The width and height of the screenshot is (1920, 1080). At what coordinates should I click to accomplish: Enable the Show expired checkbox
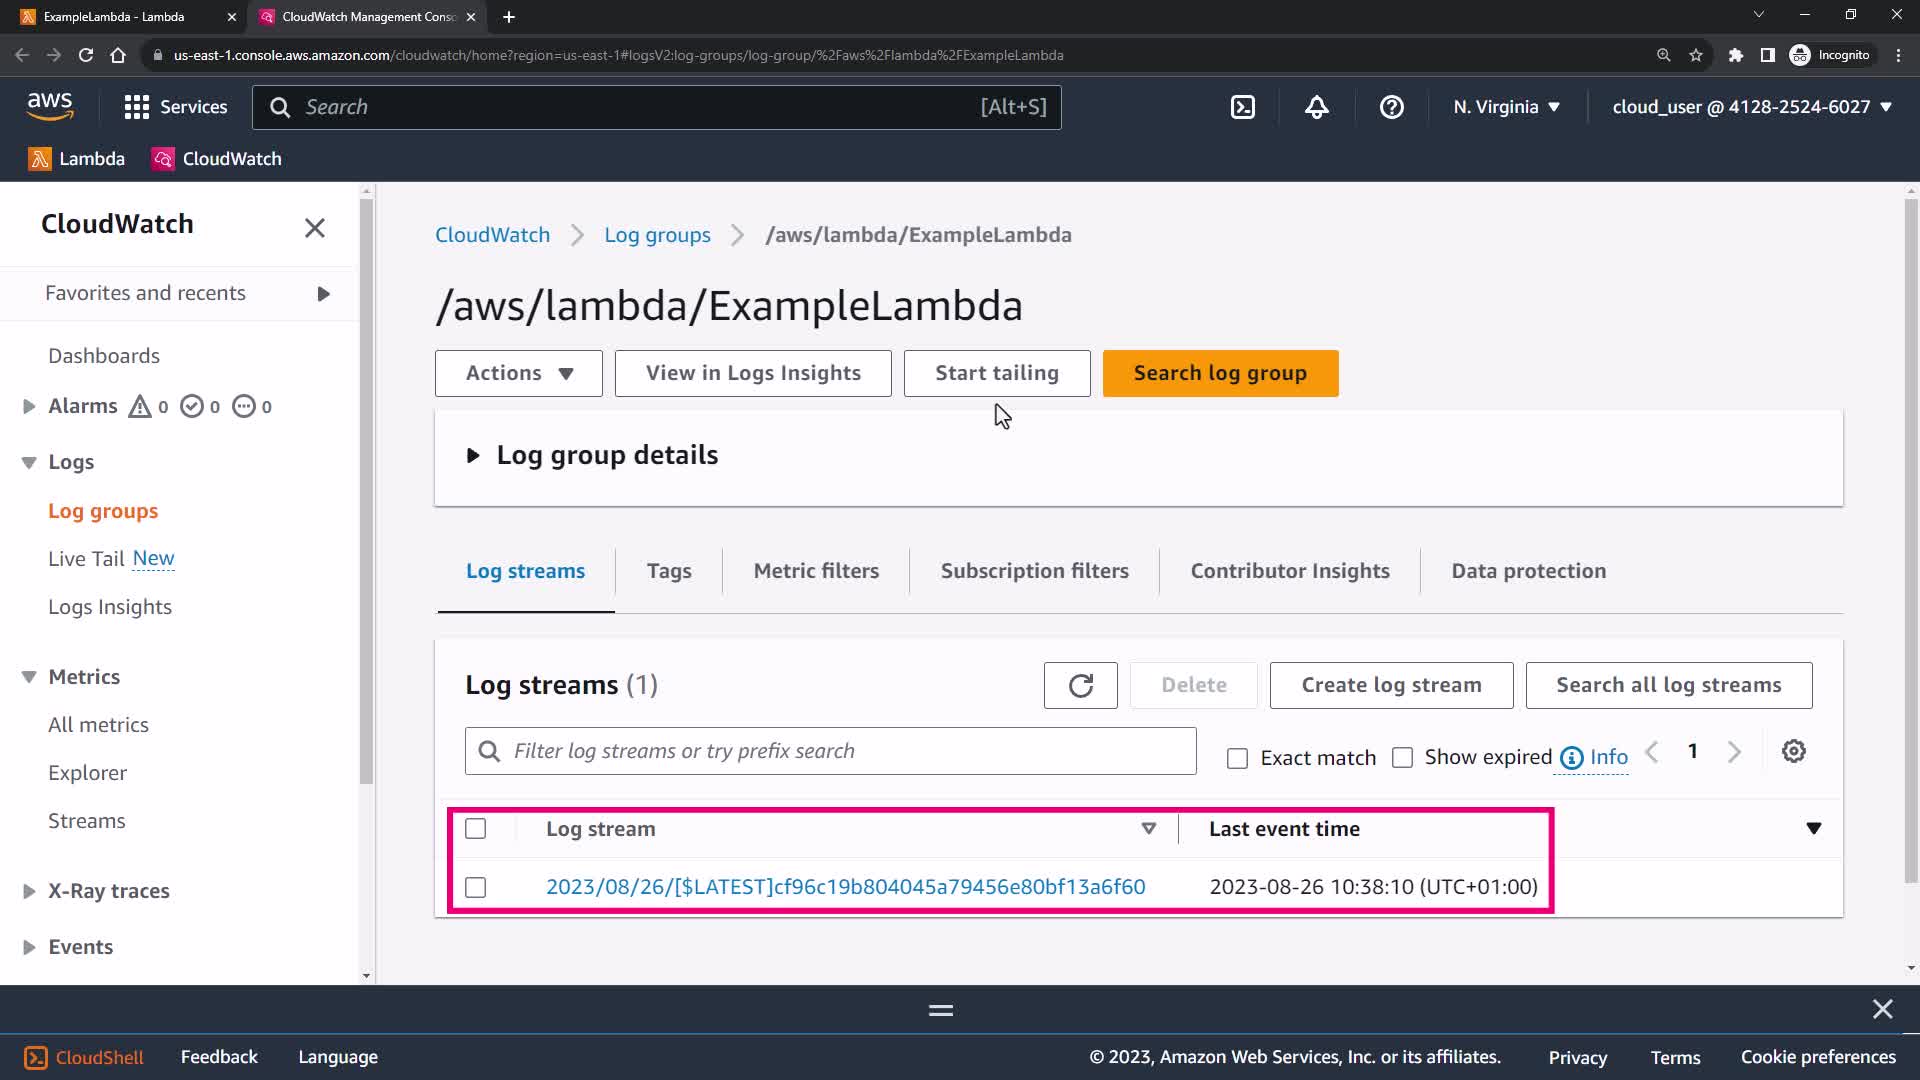pos(1402,758)
